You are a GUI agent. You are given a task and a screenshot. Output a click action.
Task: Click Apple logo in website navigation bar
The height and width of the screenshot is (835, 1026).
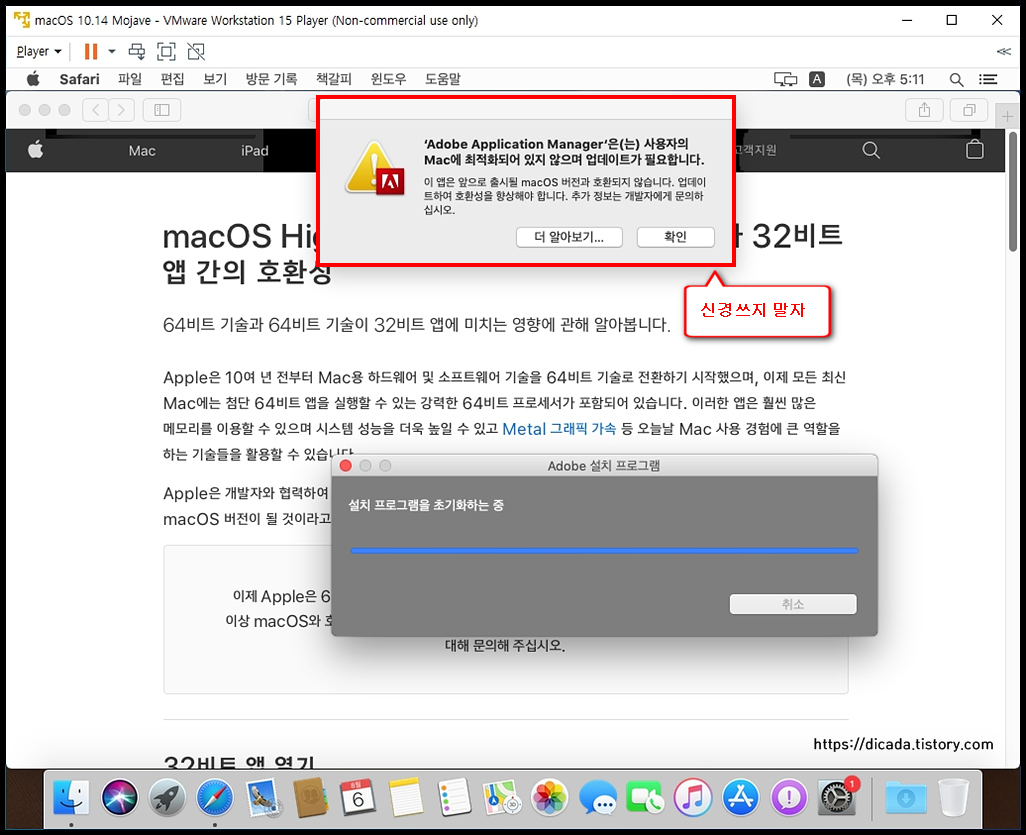[35, 150]
